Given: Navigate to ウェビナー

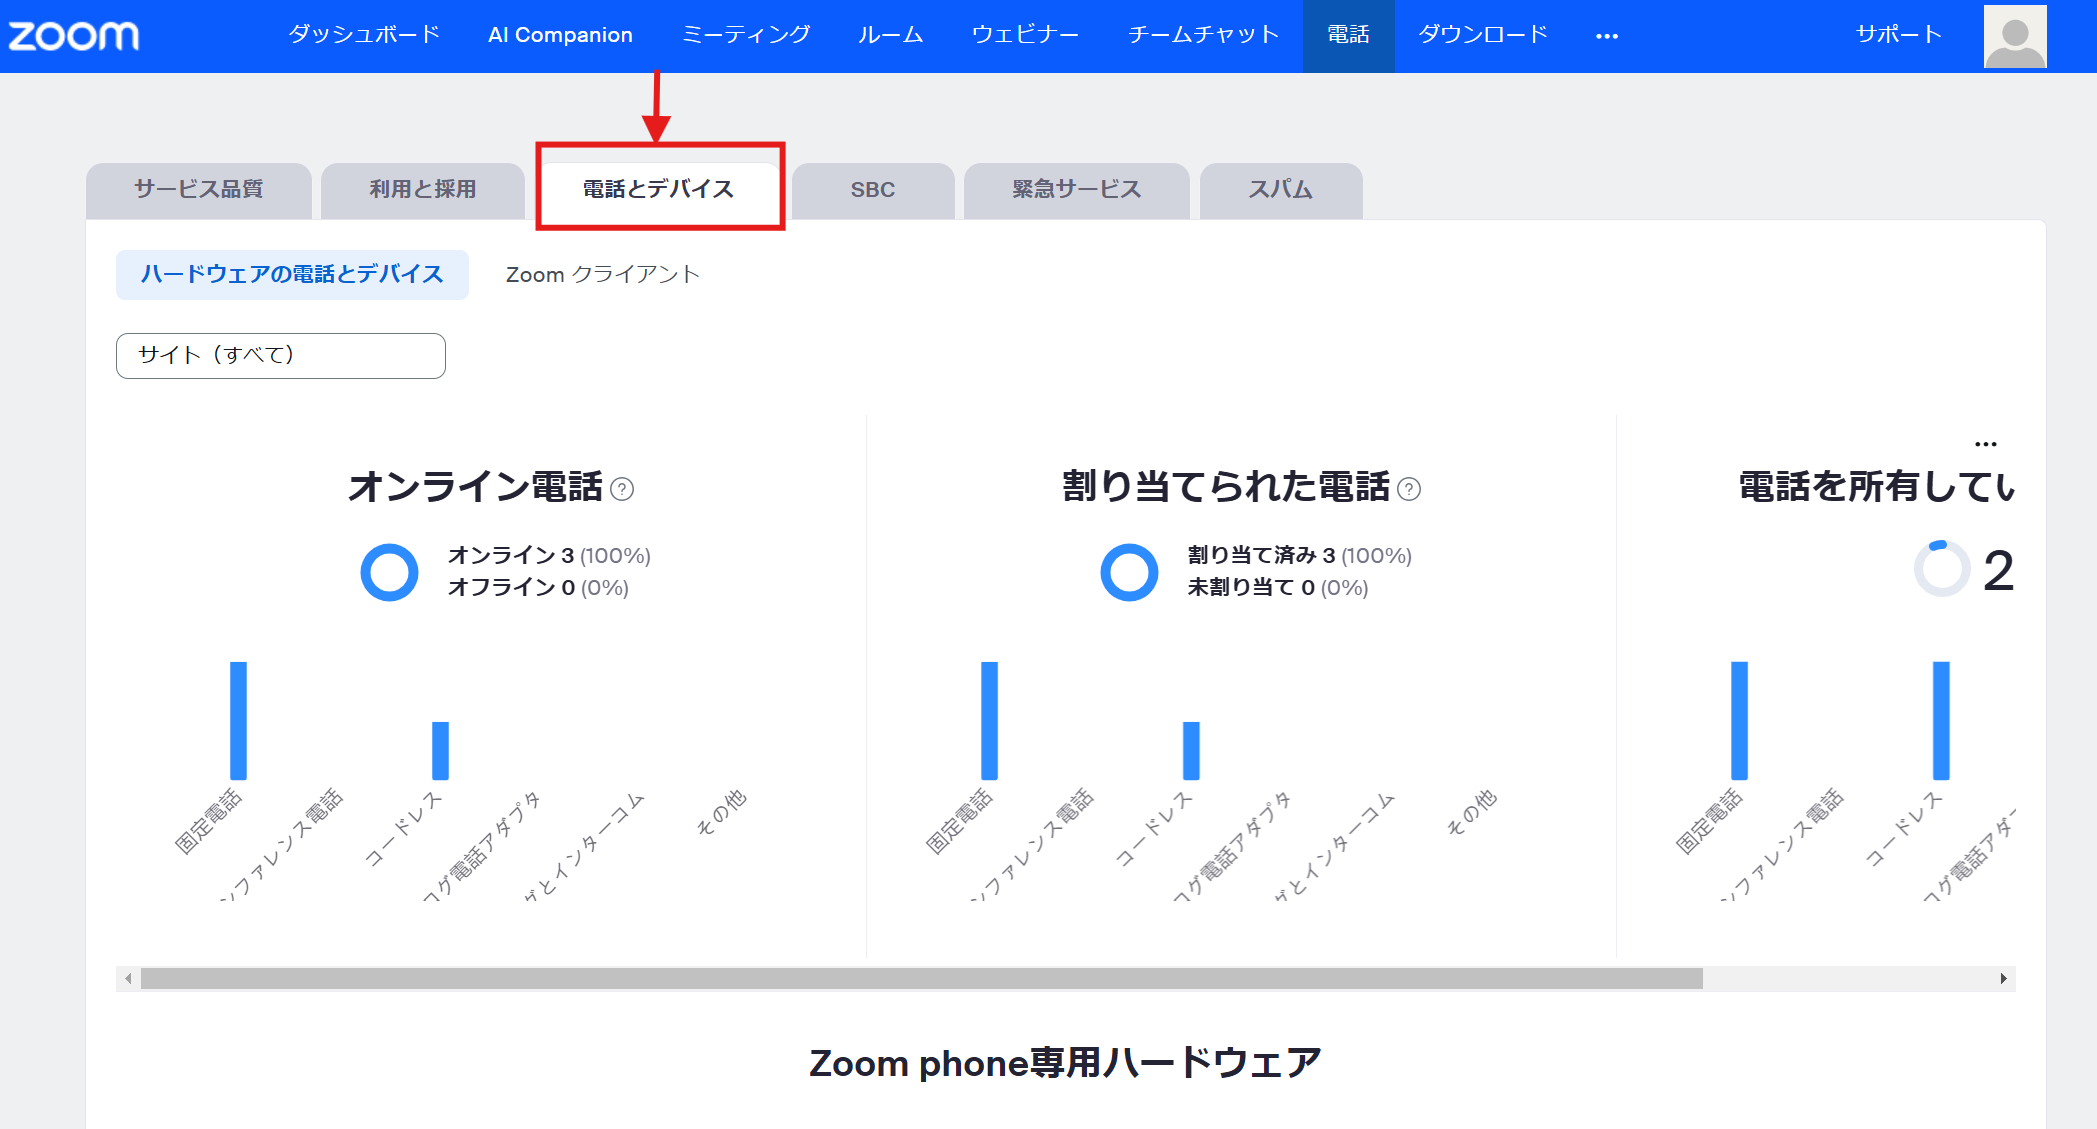Looking at the screenshot, I should (x=1025, y=35).
